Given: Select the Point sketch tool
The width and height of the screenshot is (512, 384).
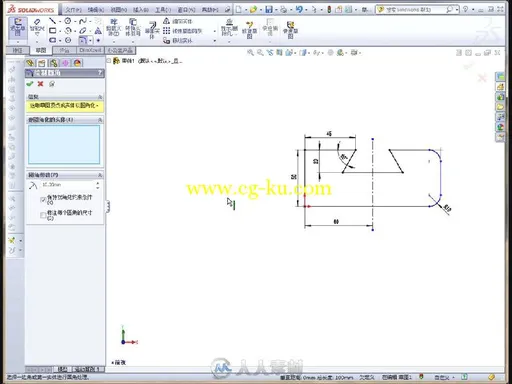Looking at the screenshot, I should [x=98, y=40].
